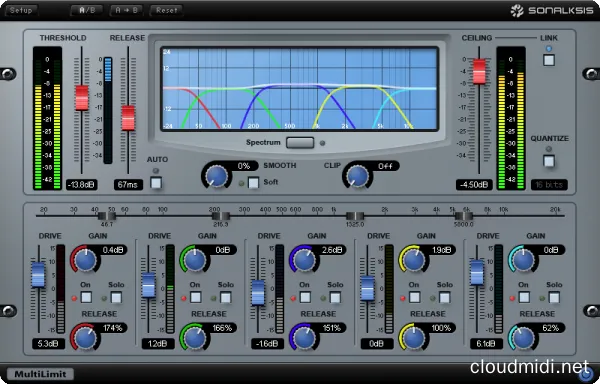This screenshot has width=600, height=384.
Task: Toggle the red band Solo switch
Action: (116, 298)
